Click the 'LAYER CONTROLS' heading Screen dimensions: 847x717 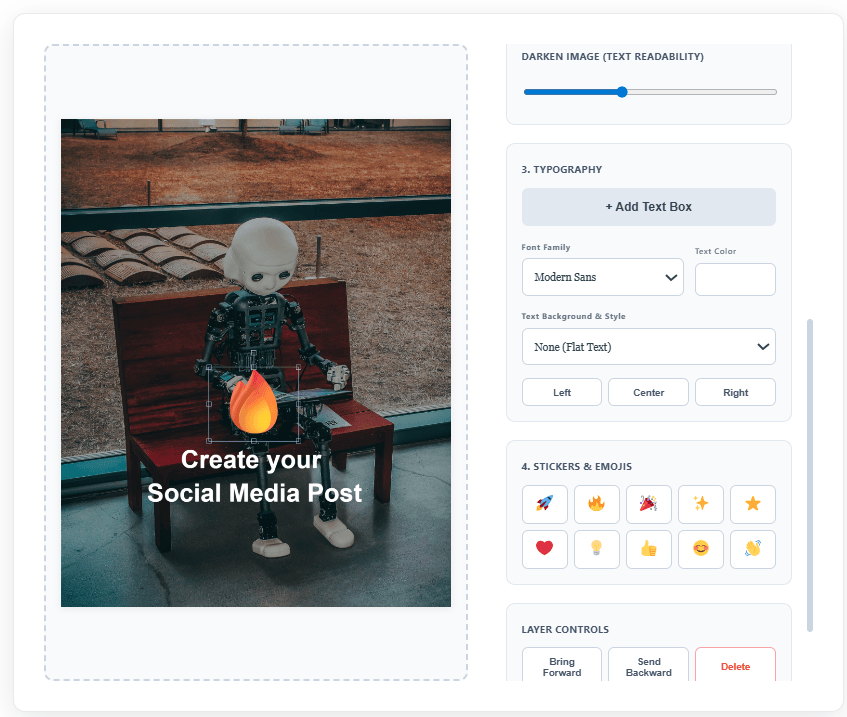565,630
